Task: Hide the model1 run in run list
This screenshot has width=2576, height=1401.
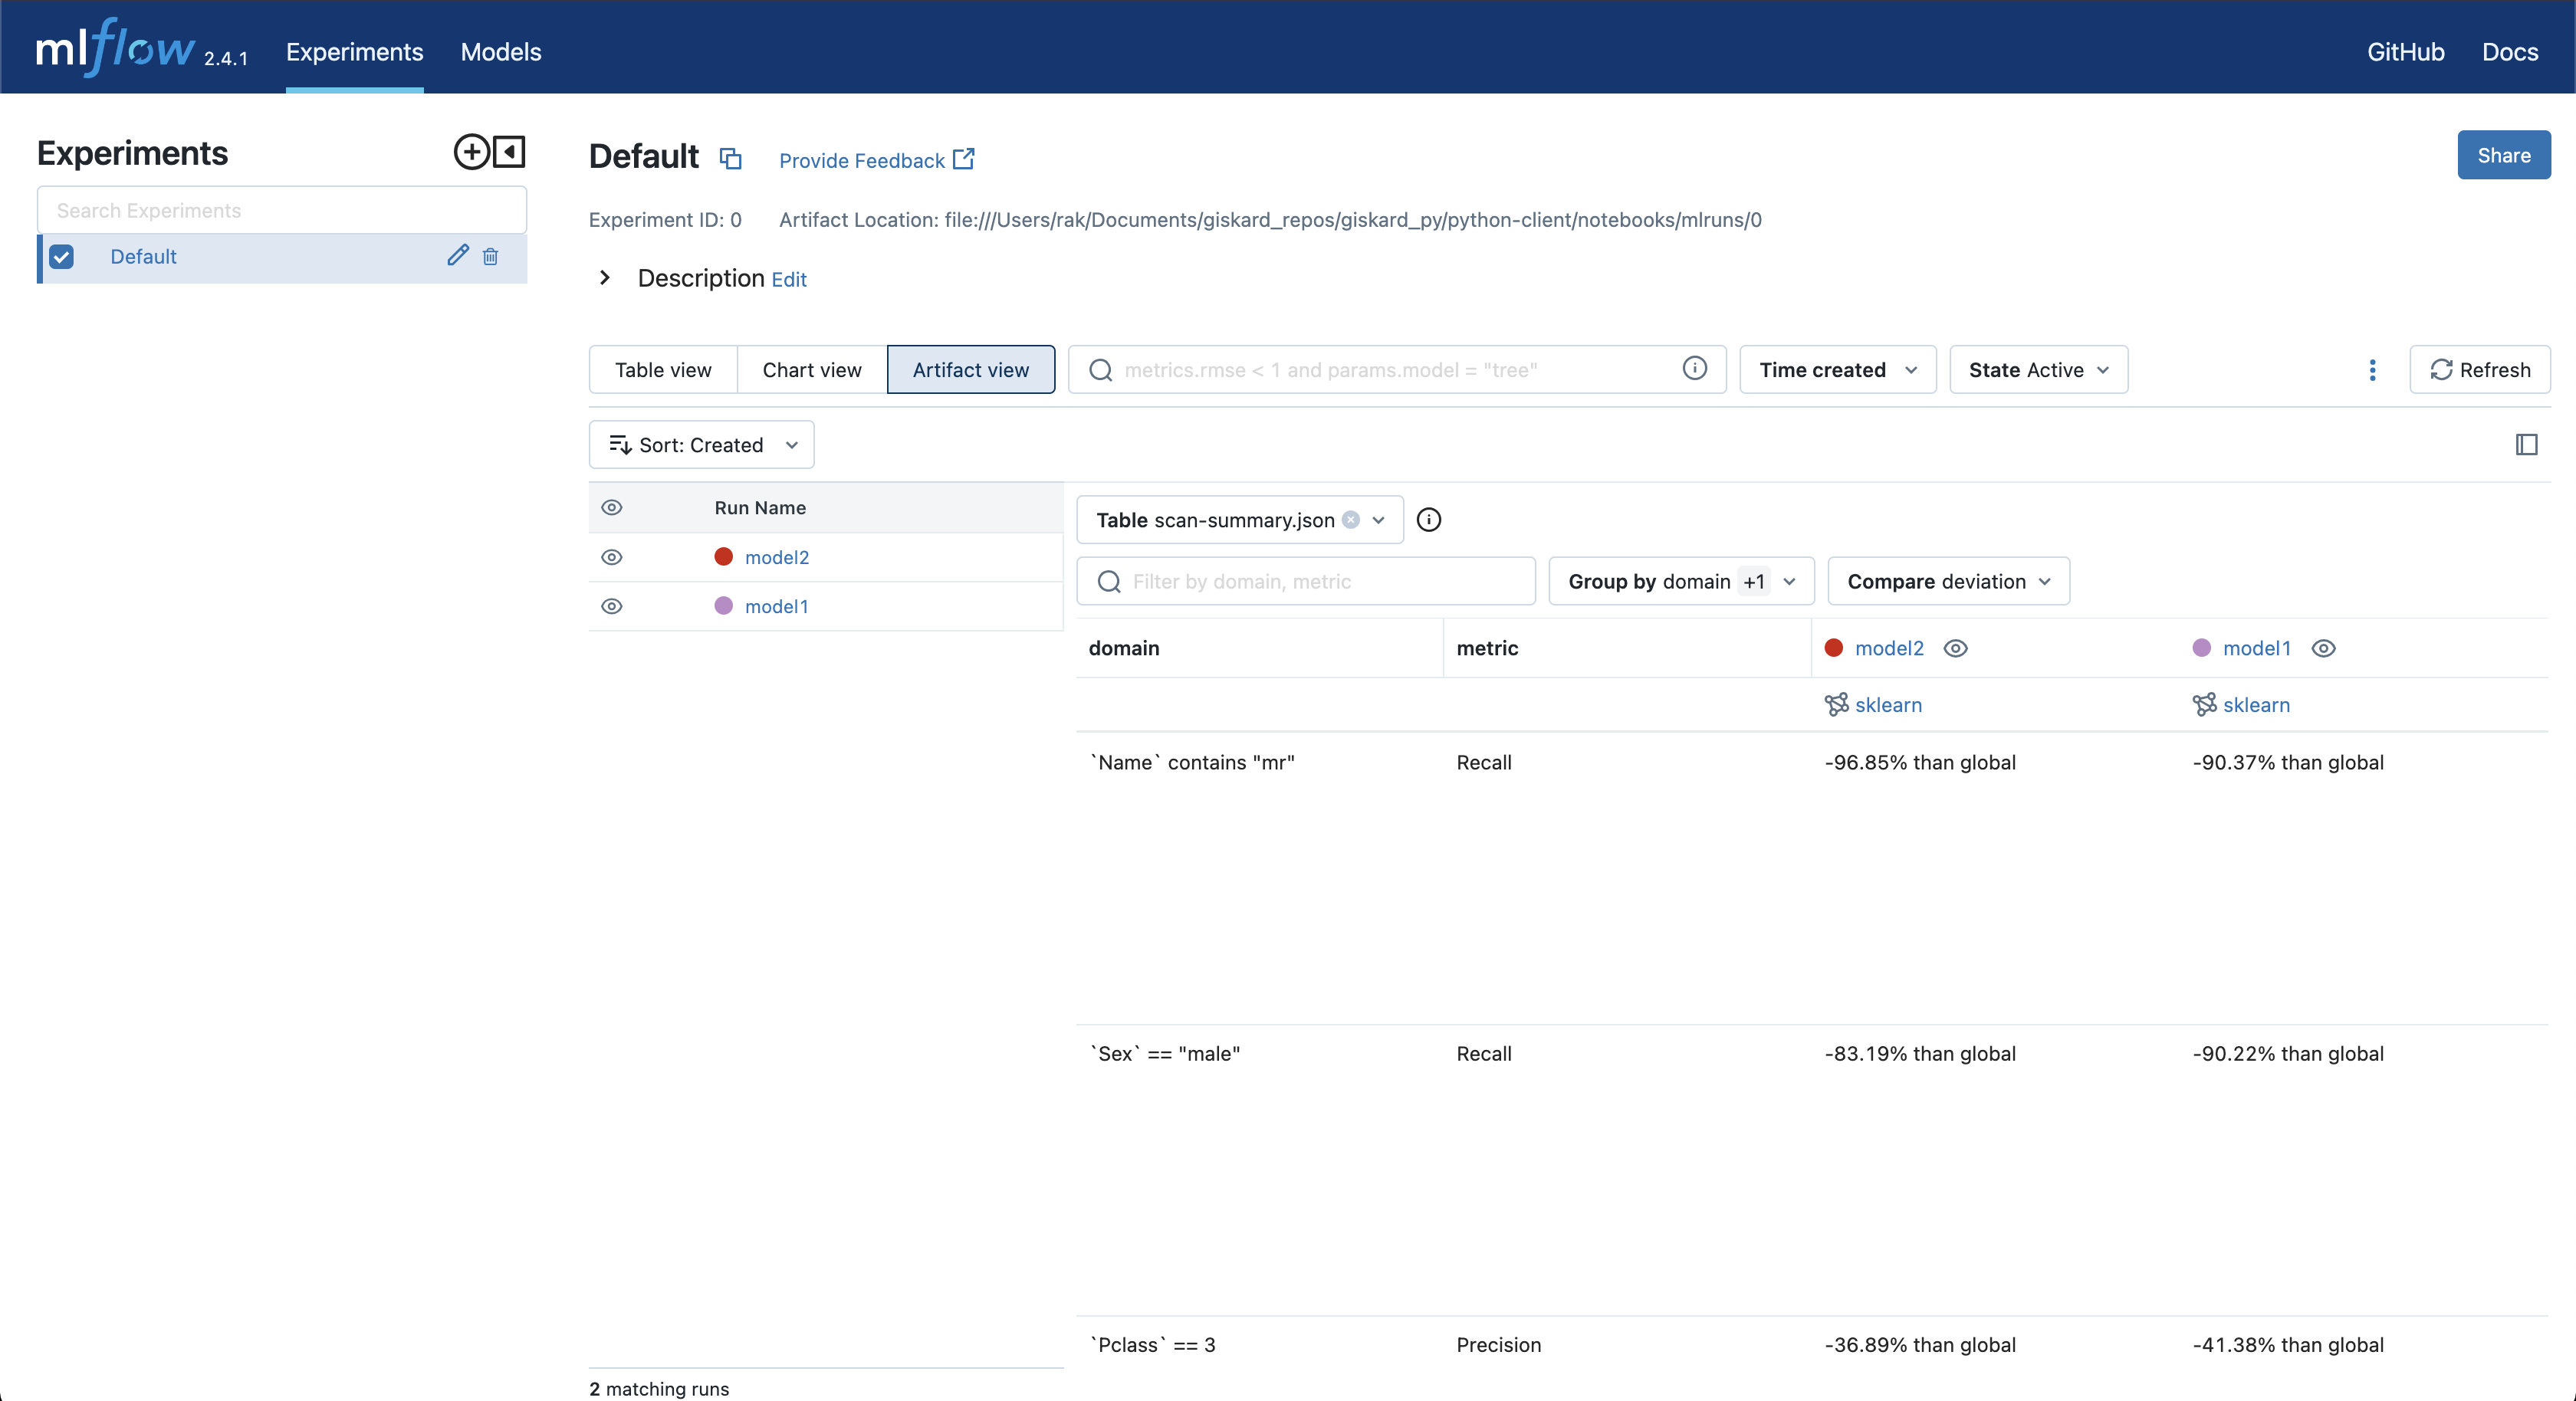Action: coord(612,606)
